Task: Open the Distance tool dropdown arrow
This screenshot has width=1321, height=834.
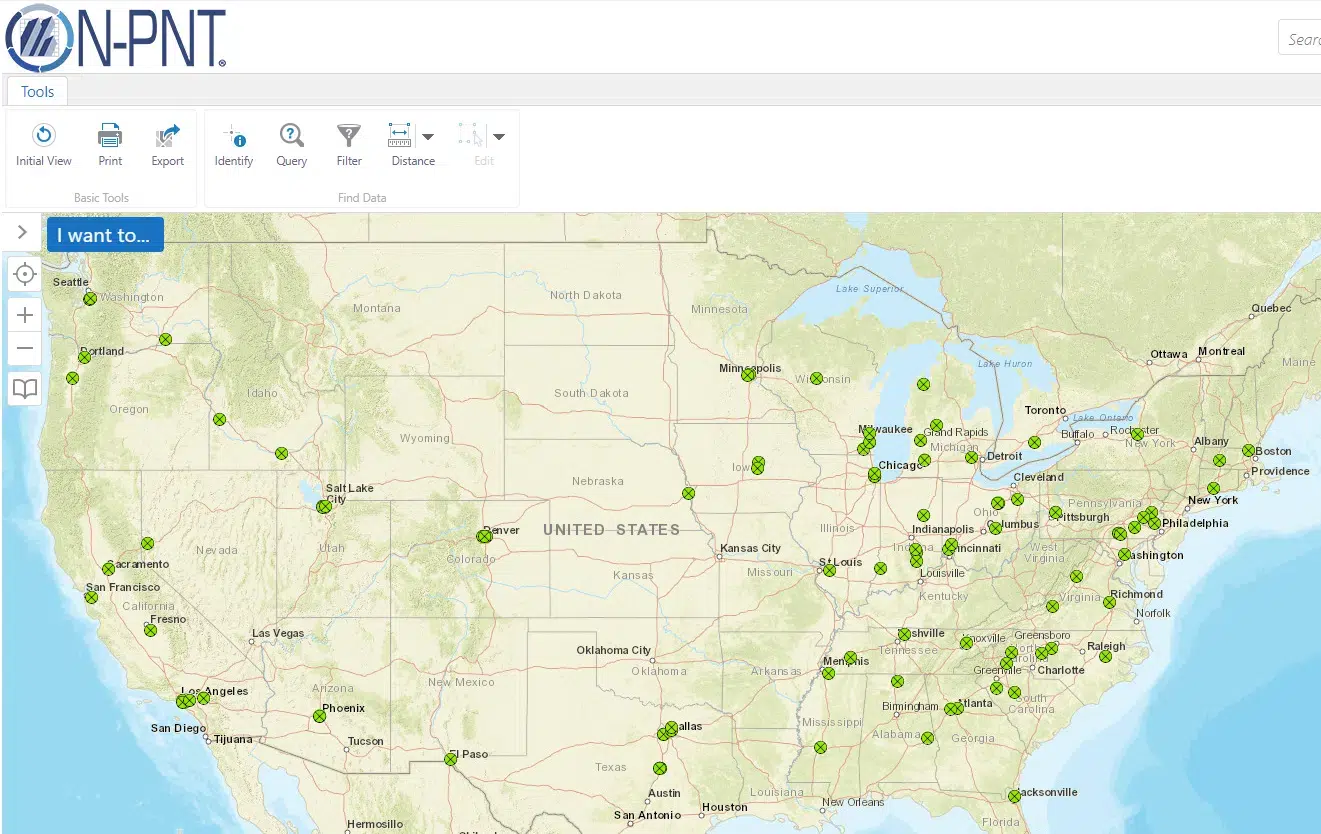Action: [x=430, y=136]
